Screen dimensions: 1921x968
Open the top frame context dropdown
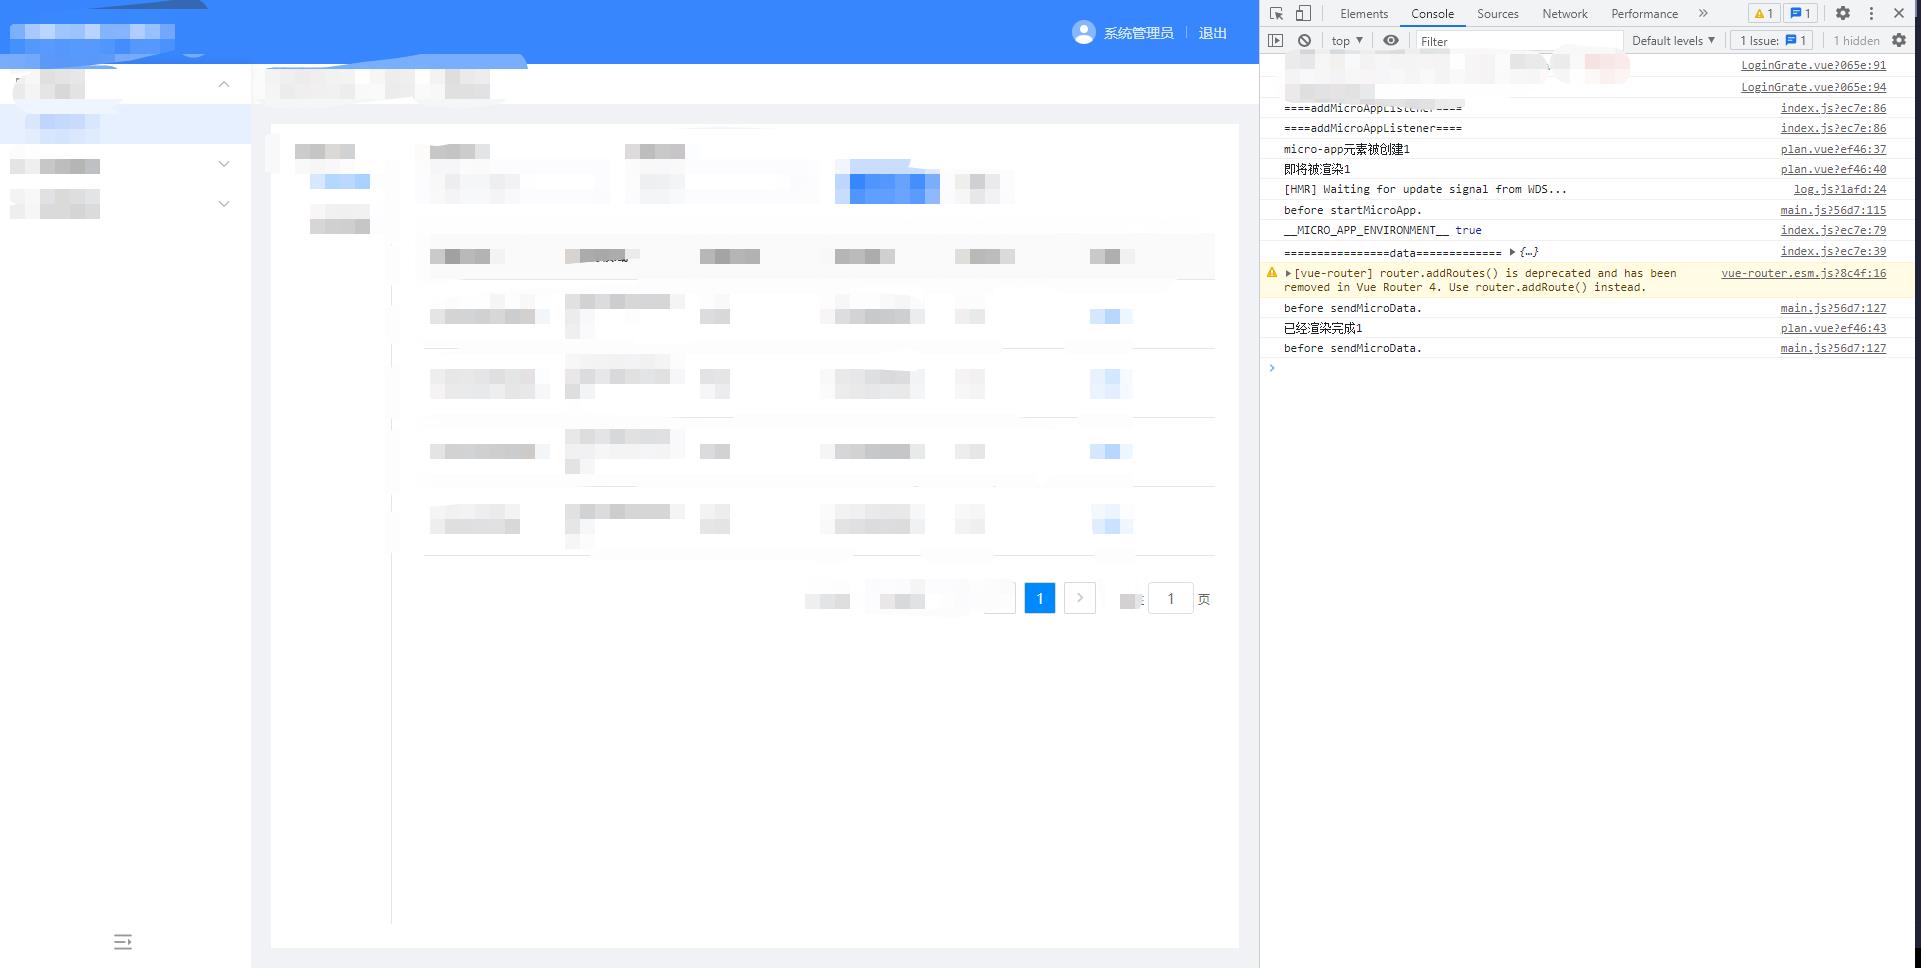pyautogui.click(x=1346, y=40)
